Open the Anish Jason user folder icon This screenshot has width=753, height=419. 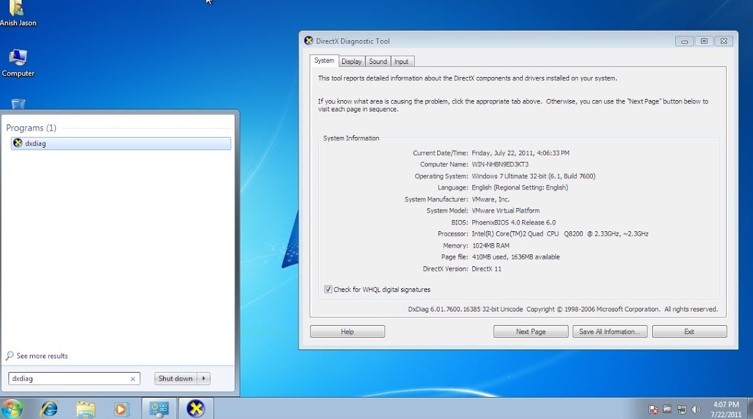(x=18, y=13)
